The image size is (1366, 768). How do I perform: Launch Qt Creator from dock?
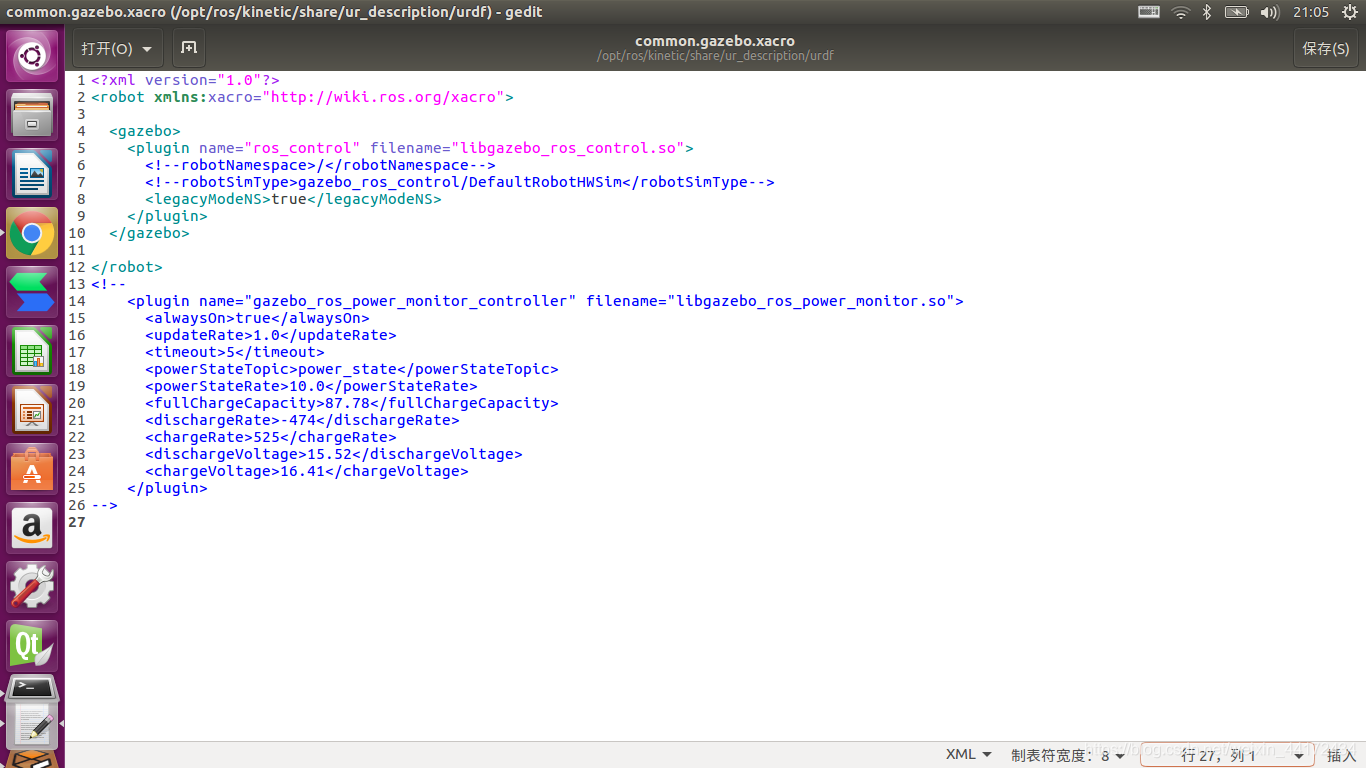click(x=33, y=646)
